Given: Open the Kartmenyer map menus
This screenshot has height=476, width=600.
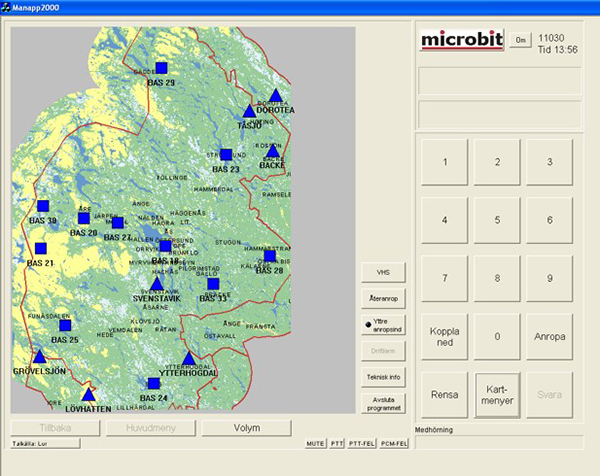Looking at the screenshot, I should pyautogui.click(x=497, y=393).
